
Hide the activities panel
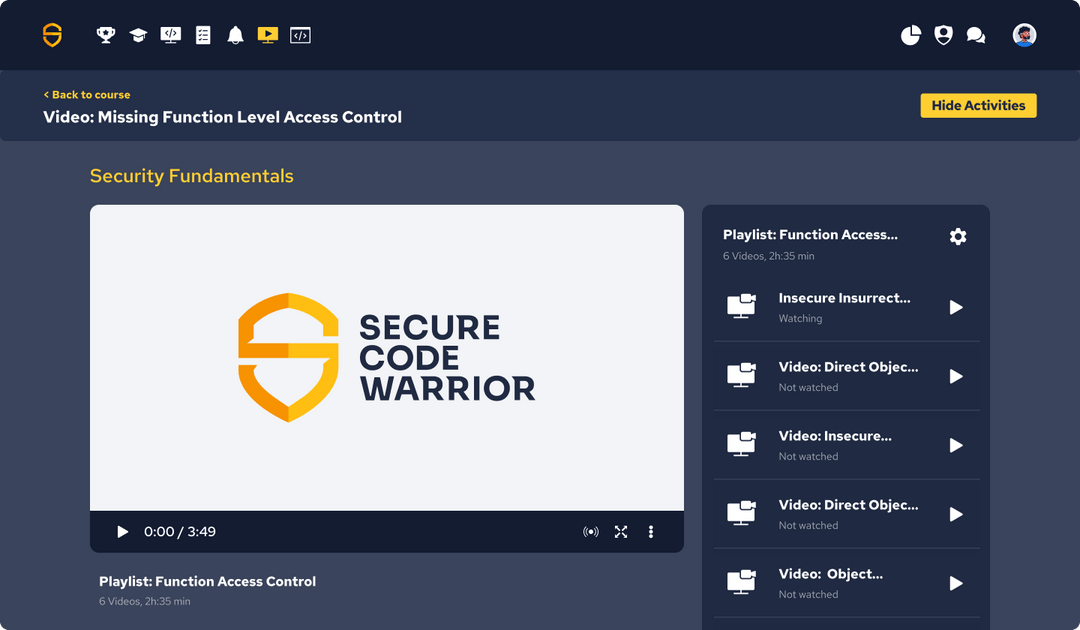point(978,105)
